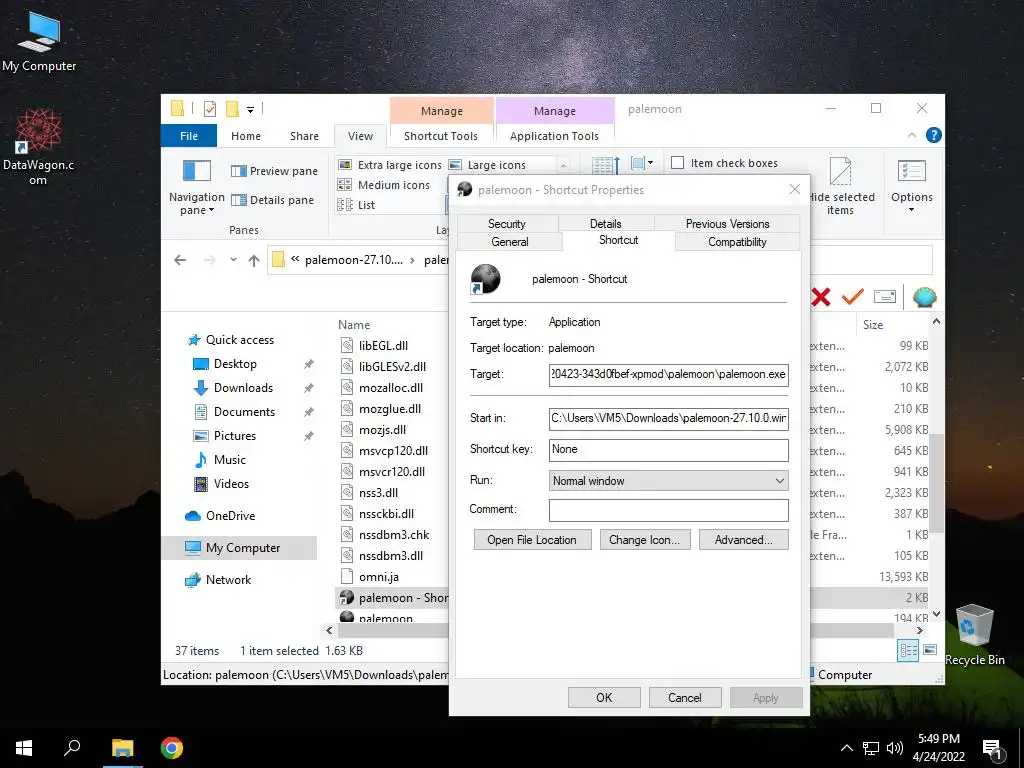Screen dimensions: 1024x768
Task: Open the Details tab in Properties
Action: click(605, 223)
